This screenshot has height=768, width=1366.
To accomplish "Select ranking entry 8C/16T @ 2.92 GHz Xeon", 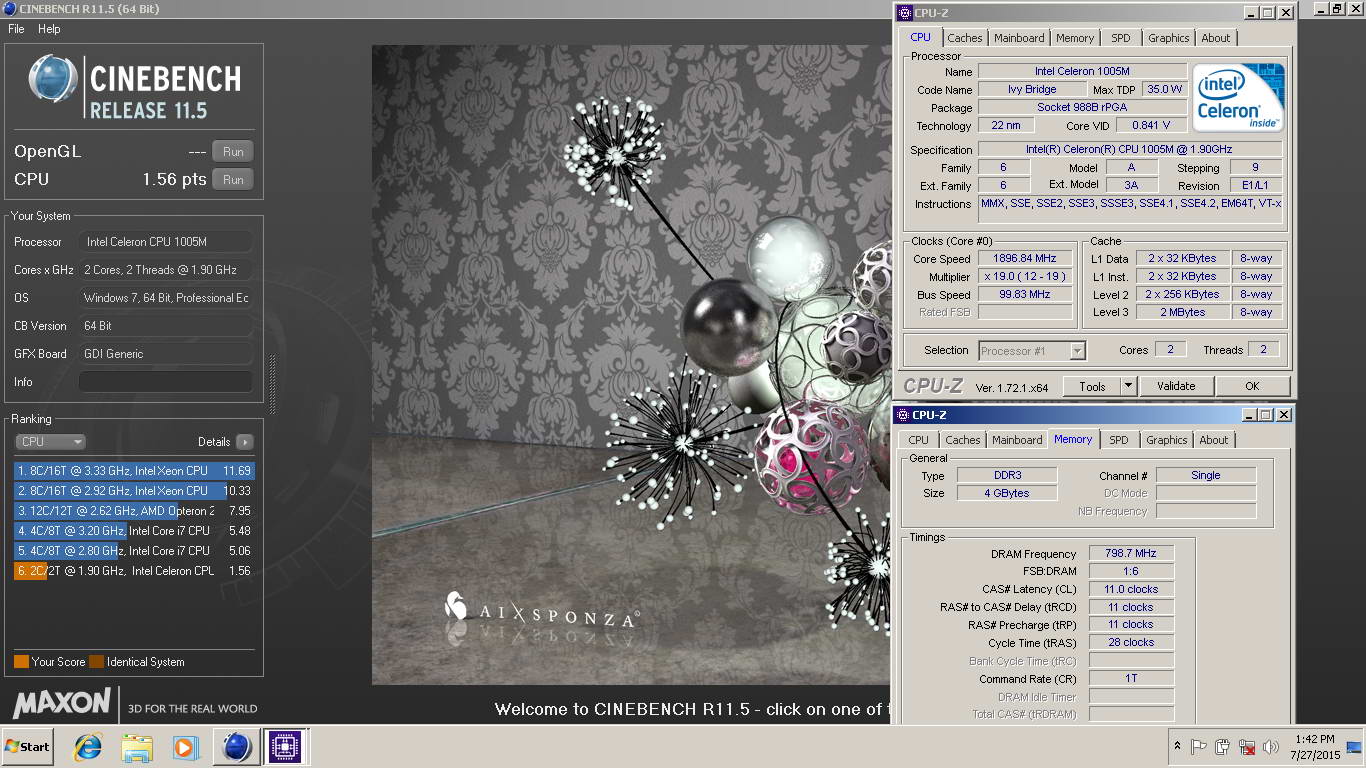I will pyautogui.click(x=134, y=491).
